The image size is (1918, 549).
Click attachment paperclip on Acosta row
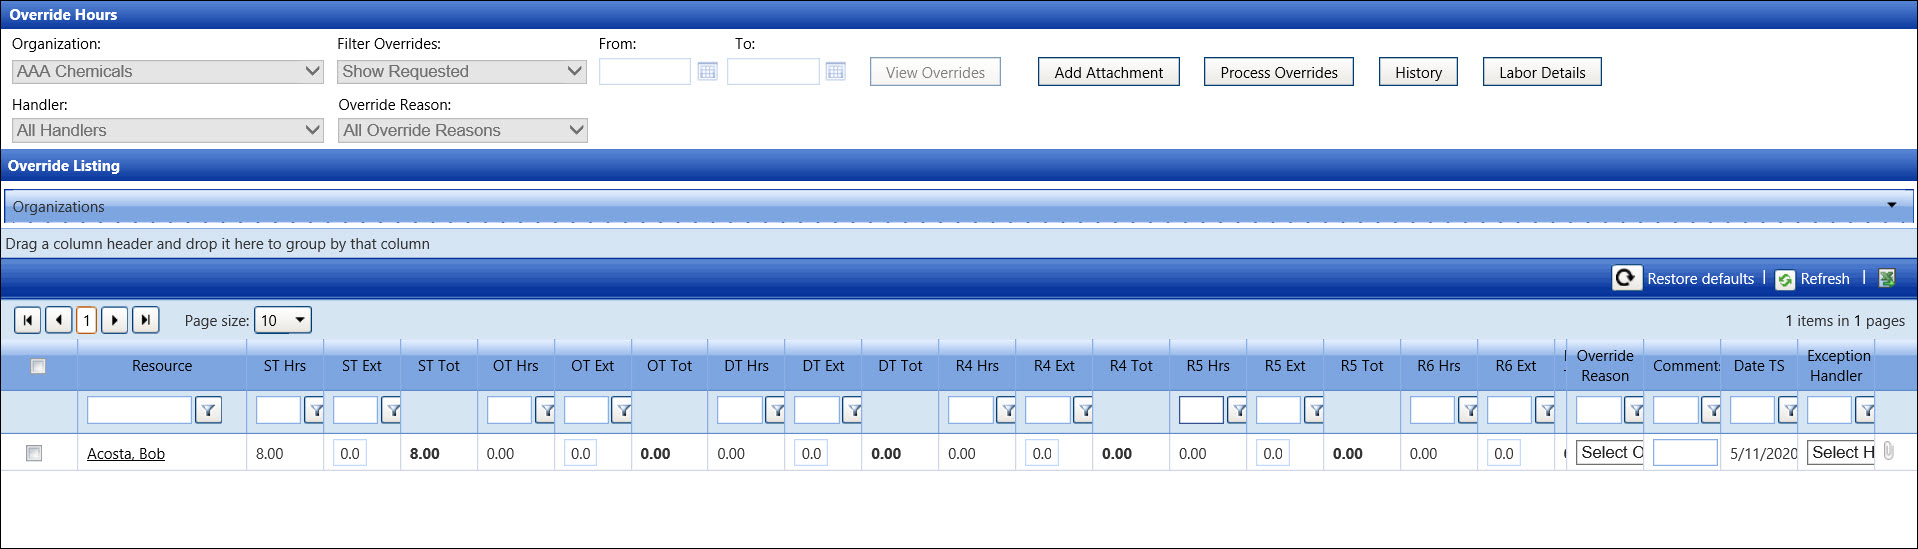click(x=1888, y=452)
